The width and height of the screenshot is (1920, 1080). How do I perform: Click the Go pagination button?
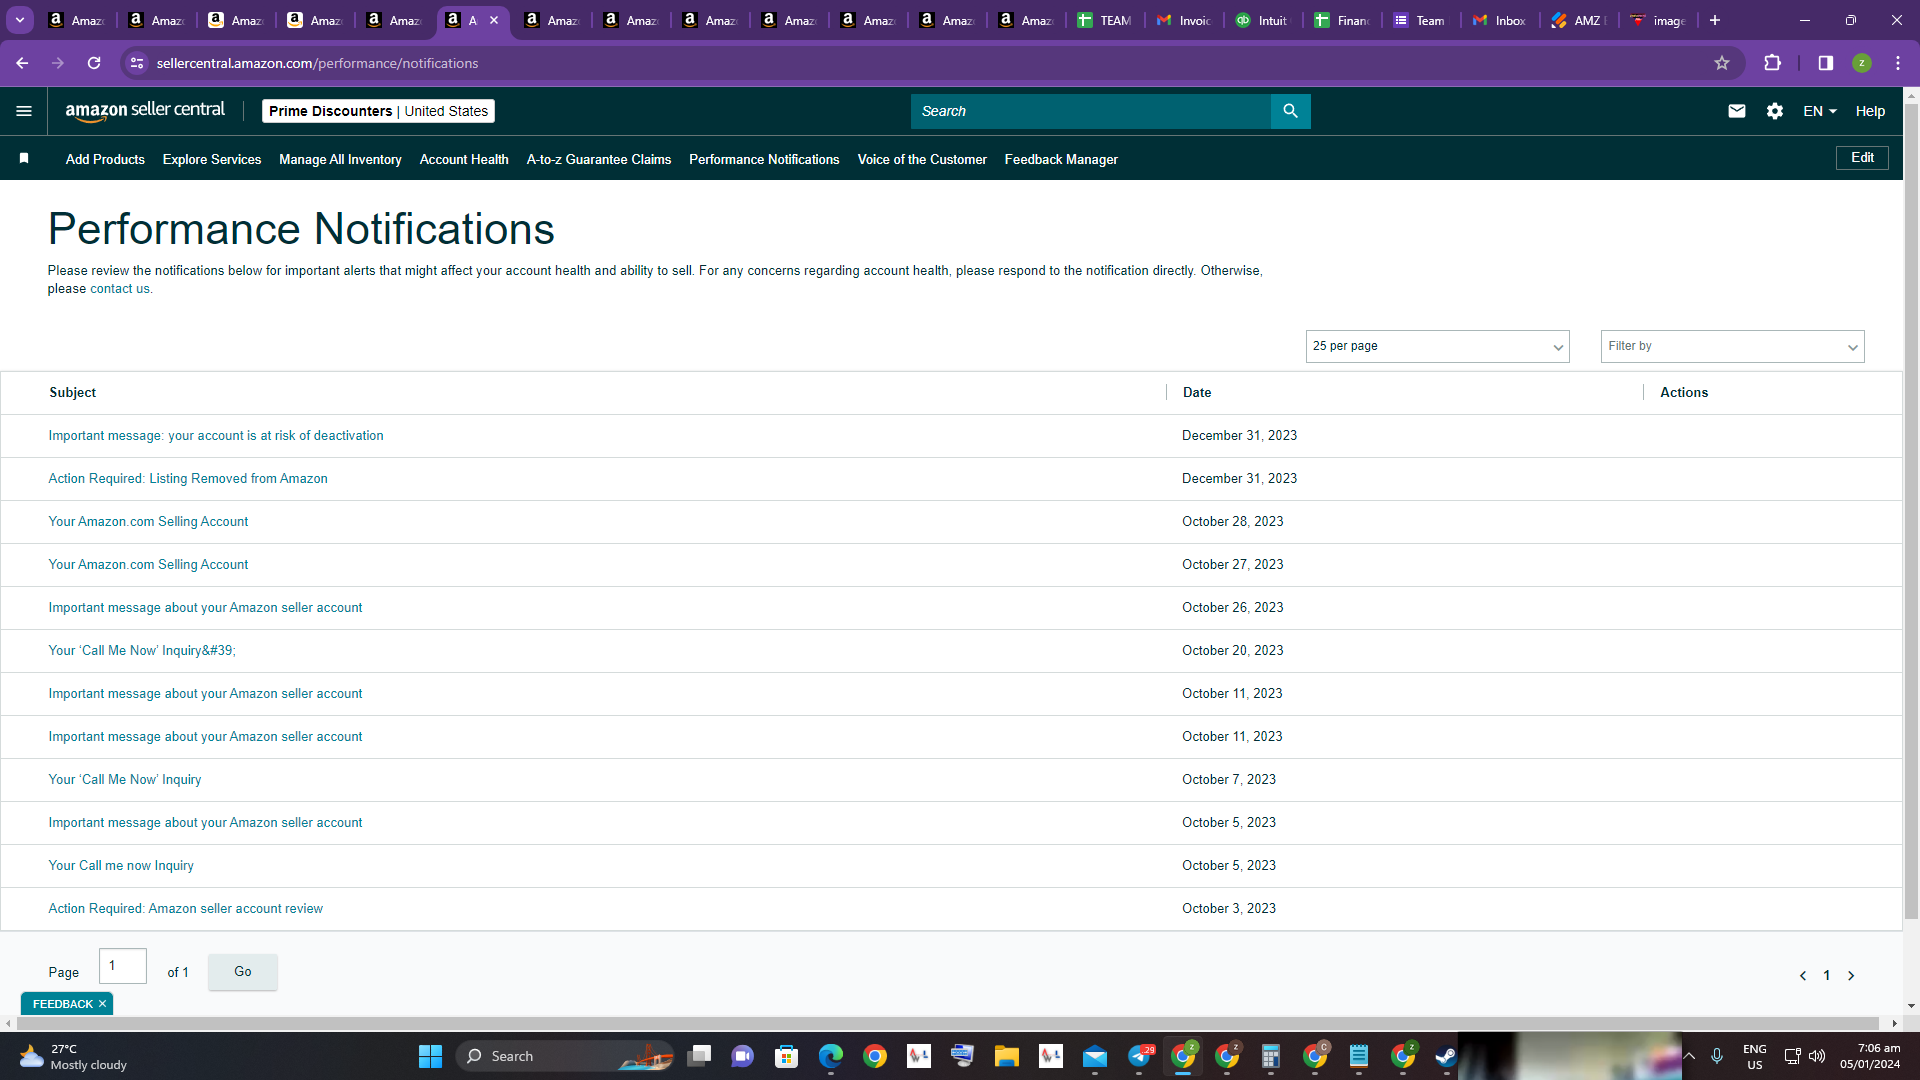(243, 972)
